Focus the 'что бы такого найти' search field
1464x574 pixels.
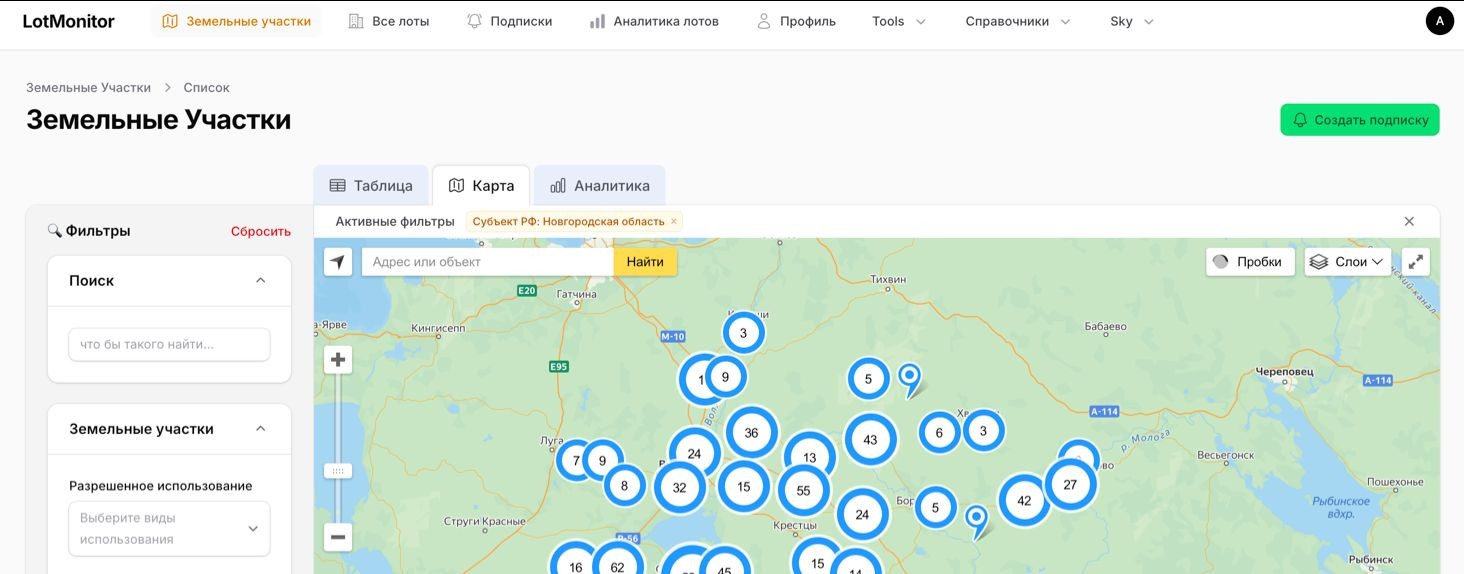(x=169, y=344)
